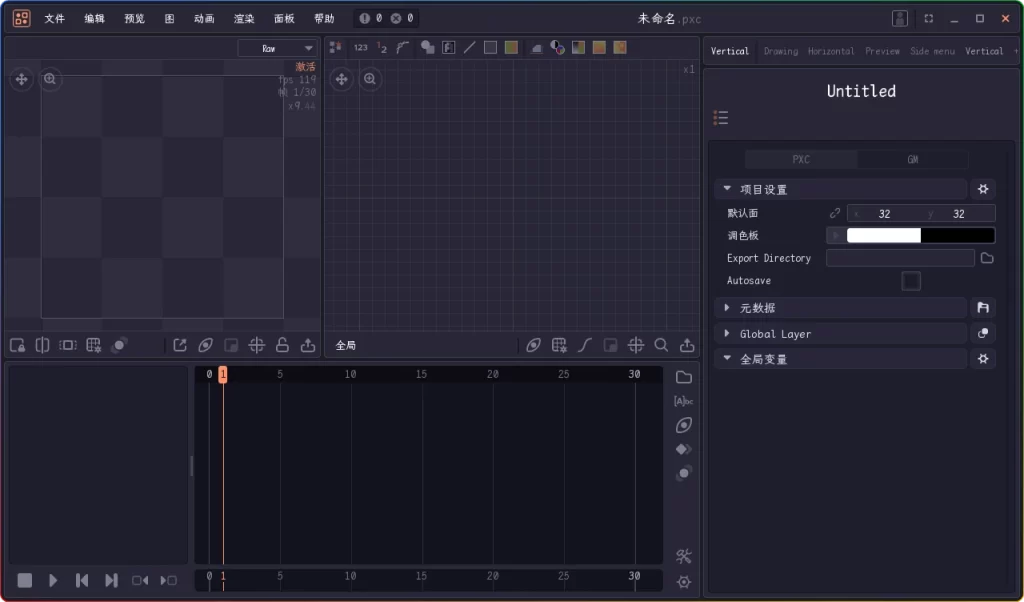
Task: Enable the Autosave checkbox
Action: [x=910, y=281]
